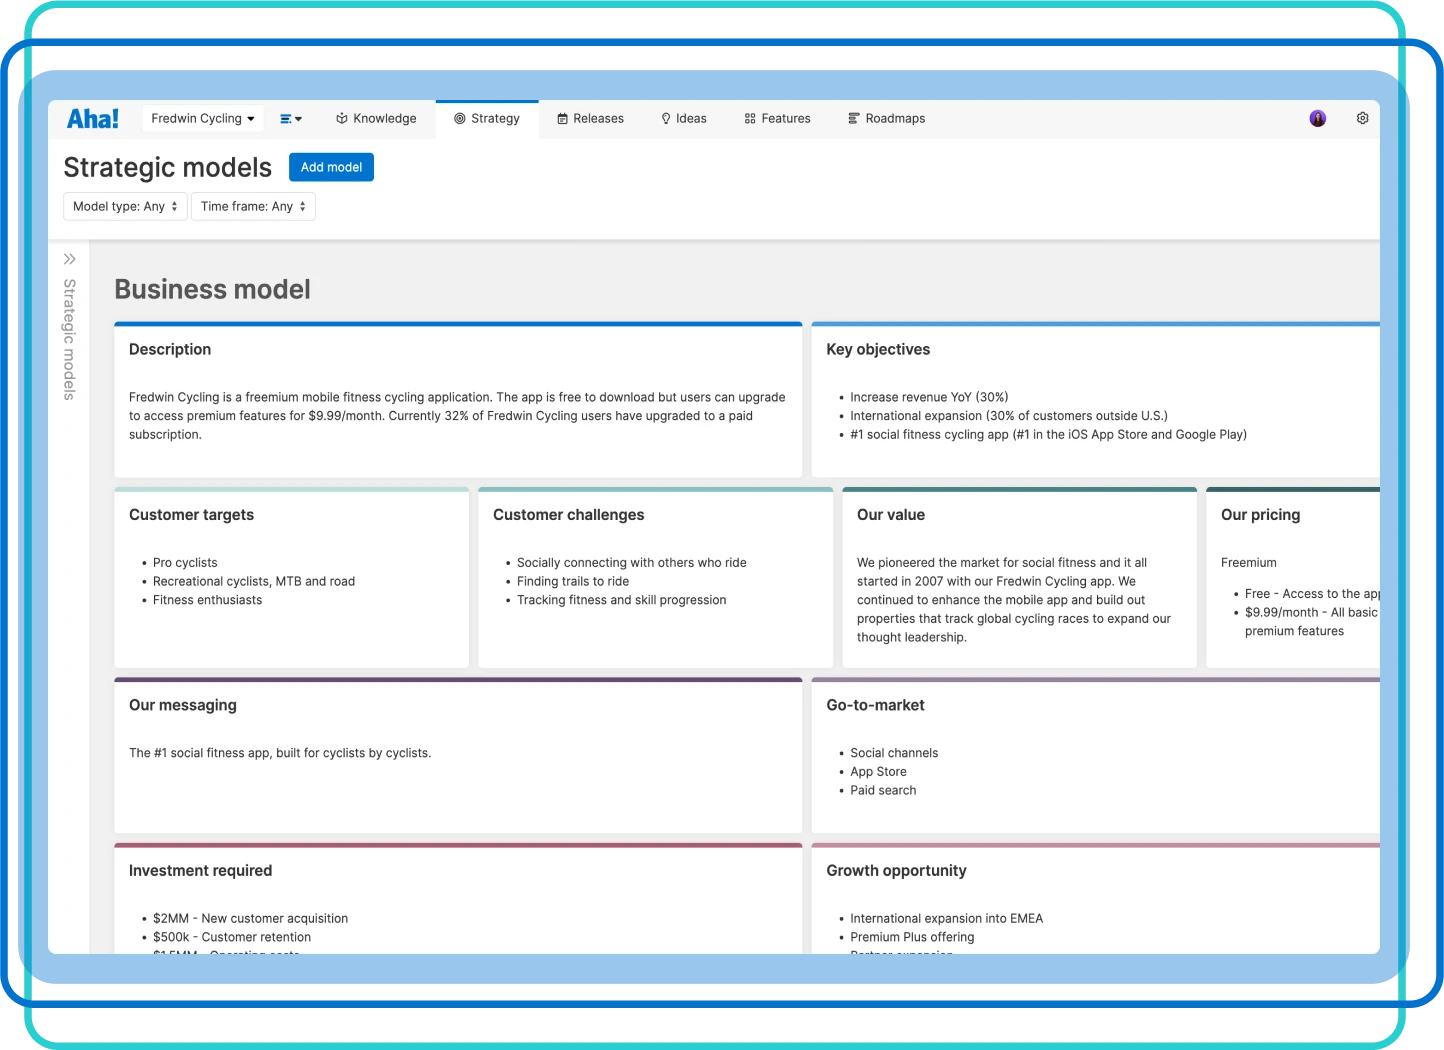Viewport: 1444px width, 1050px height.
Task: Click the Description card heading
Action: point(170,350)
